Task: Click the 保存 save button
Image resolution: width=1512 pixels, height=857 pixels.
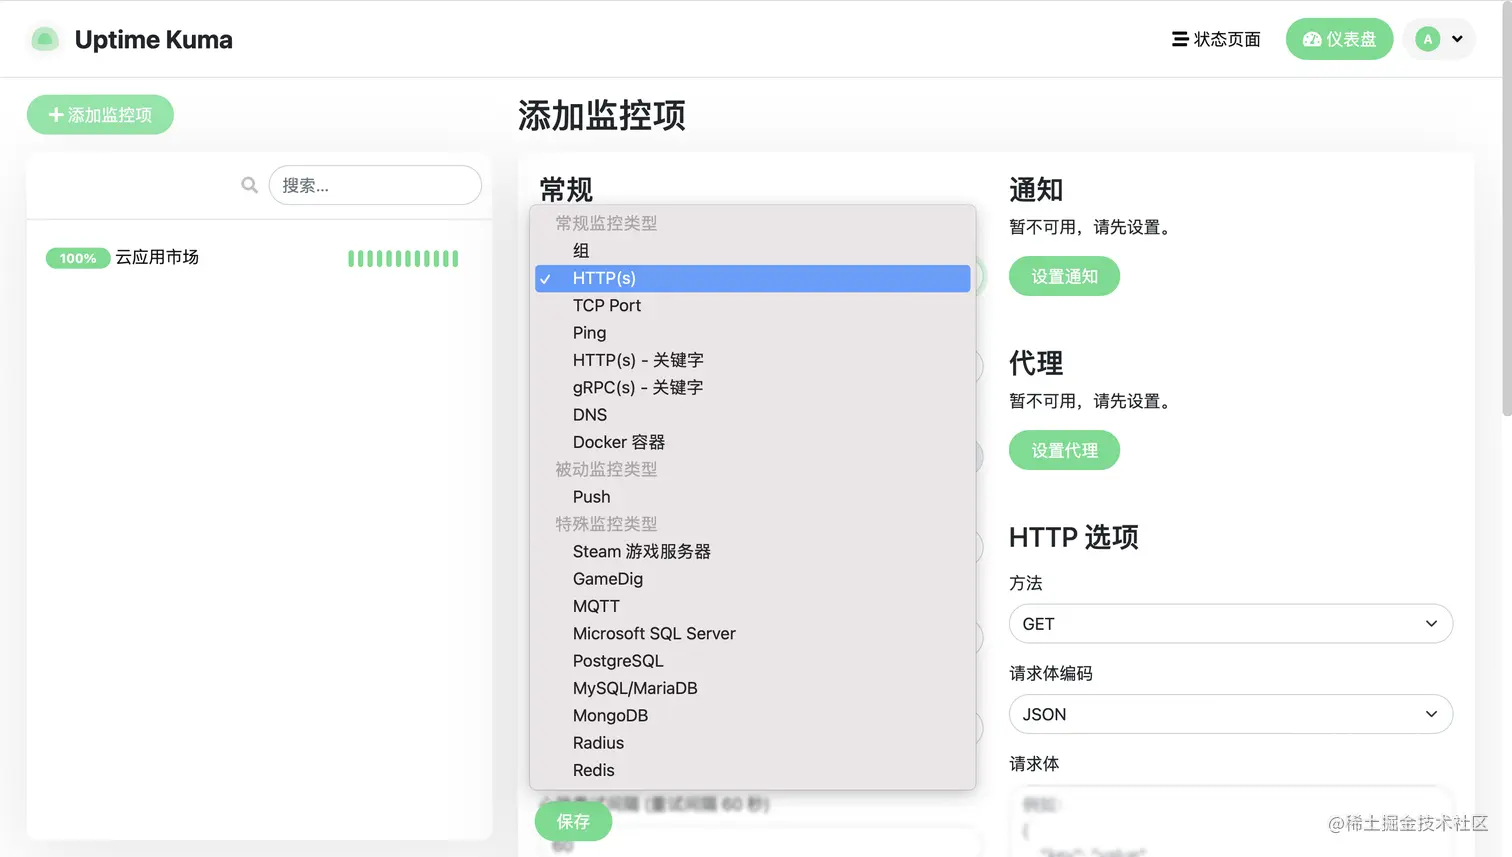Action: point(573,822)
